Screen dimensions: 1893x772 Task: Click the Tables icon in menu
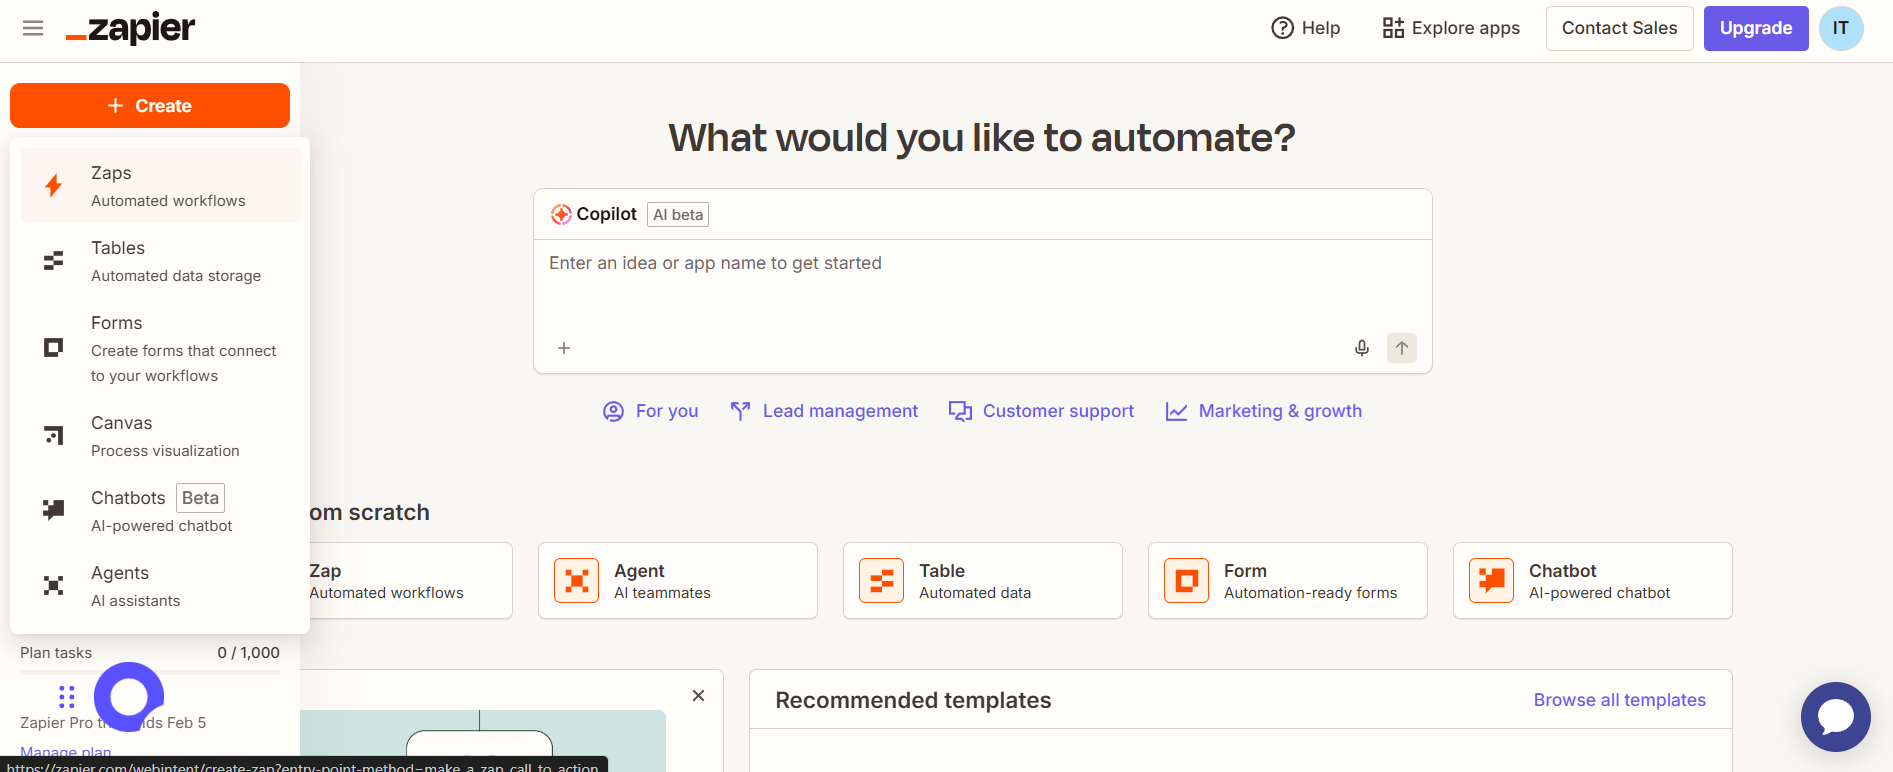coord(54,261)
